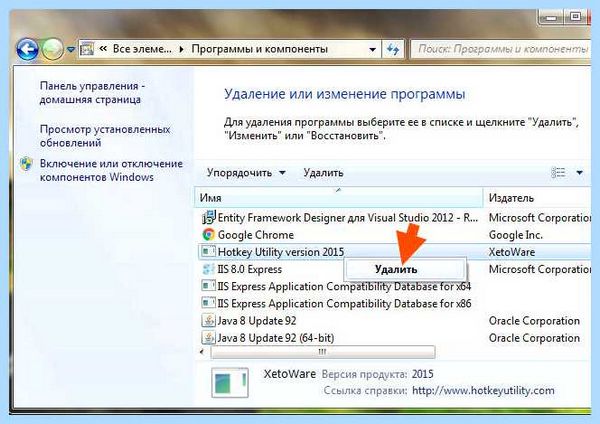Expand the address bar history dropdown

pyautogui.click(x=372, y=49)
